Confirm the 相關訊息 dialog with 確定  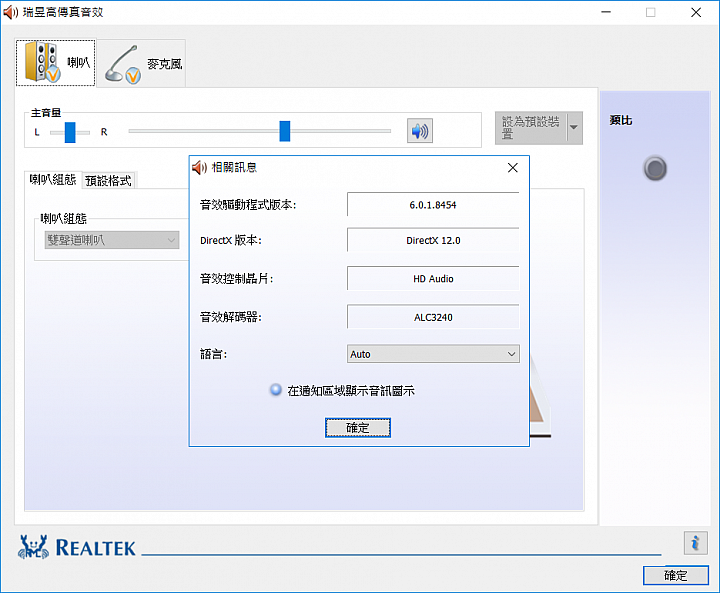(x=358, y=428)
